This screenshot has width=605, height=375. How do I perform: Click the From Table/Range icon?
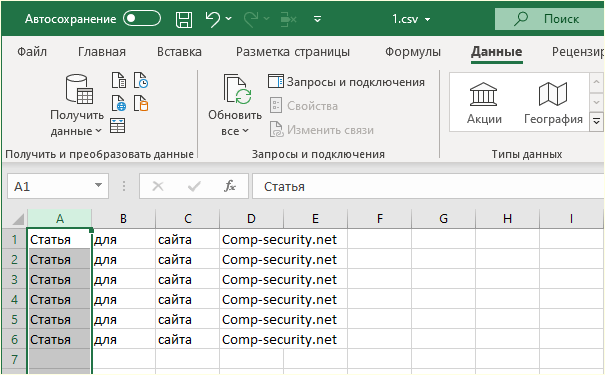(117, 126)
